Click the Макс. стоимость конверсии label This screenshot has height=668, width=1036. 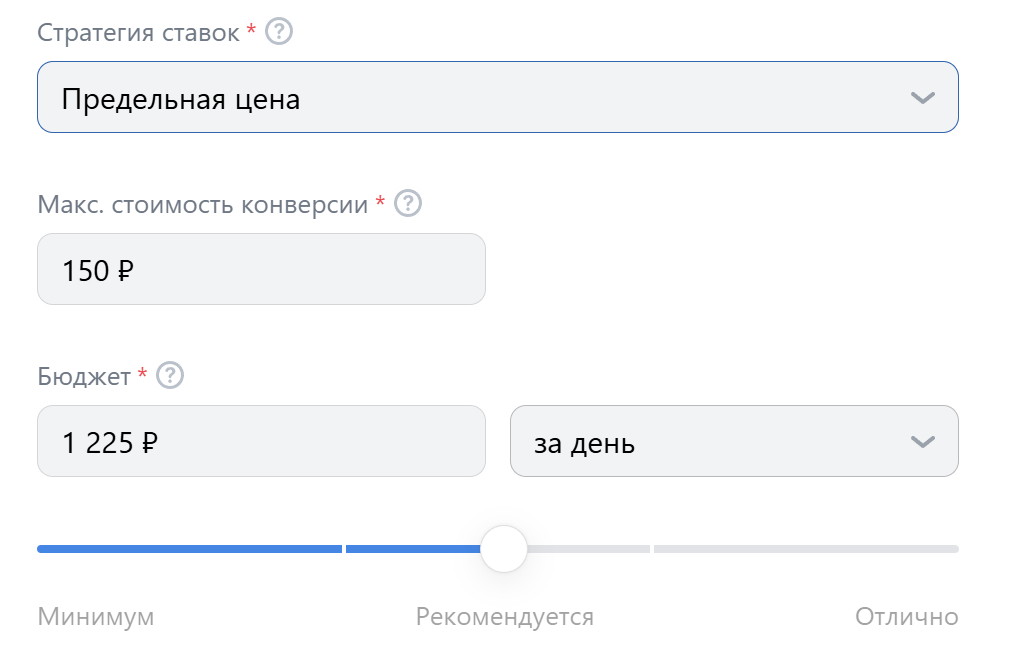pos(202,204)
